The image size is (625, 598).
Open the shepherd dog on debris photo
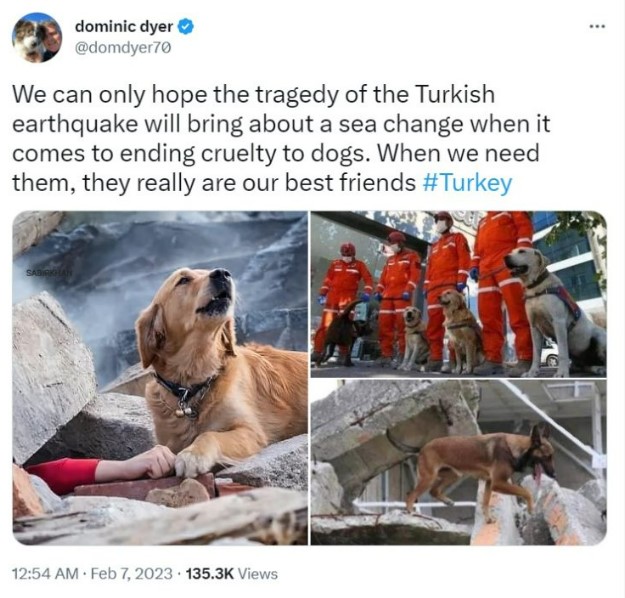tap(459, 462)
